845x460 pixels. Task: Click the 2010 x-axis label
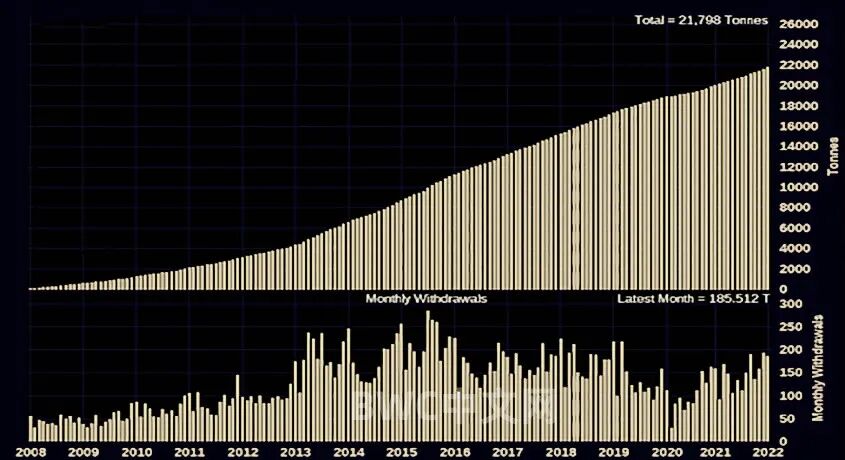pos(136,452)
